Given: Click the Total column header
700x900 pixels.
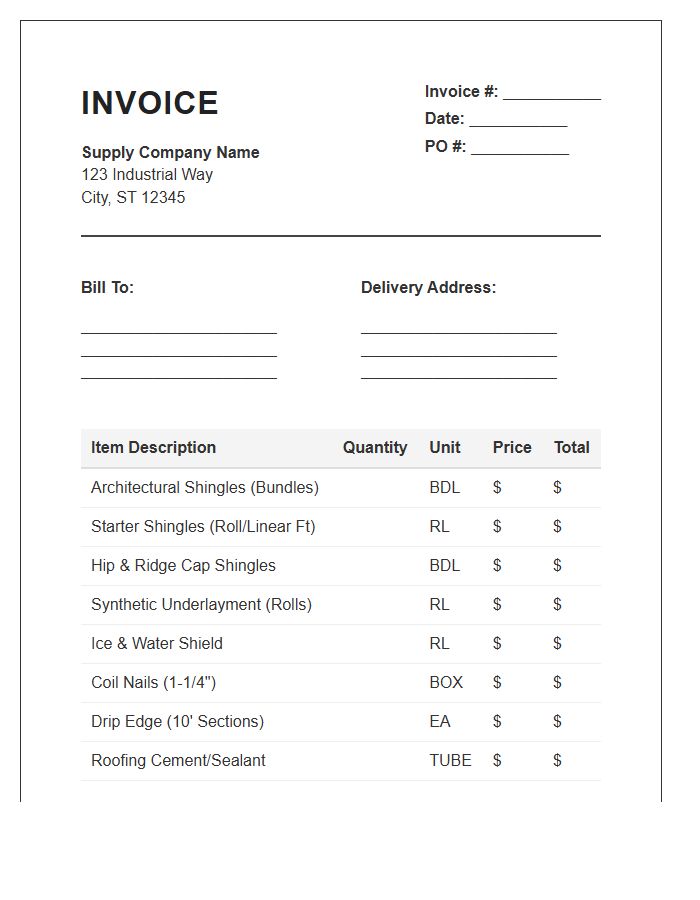Looking at the screenshot, I should (x=571, y=447).
